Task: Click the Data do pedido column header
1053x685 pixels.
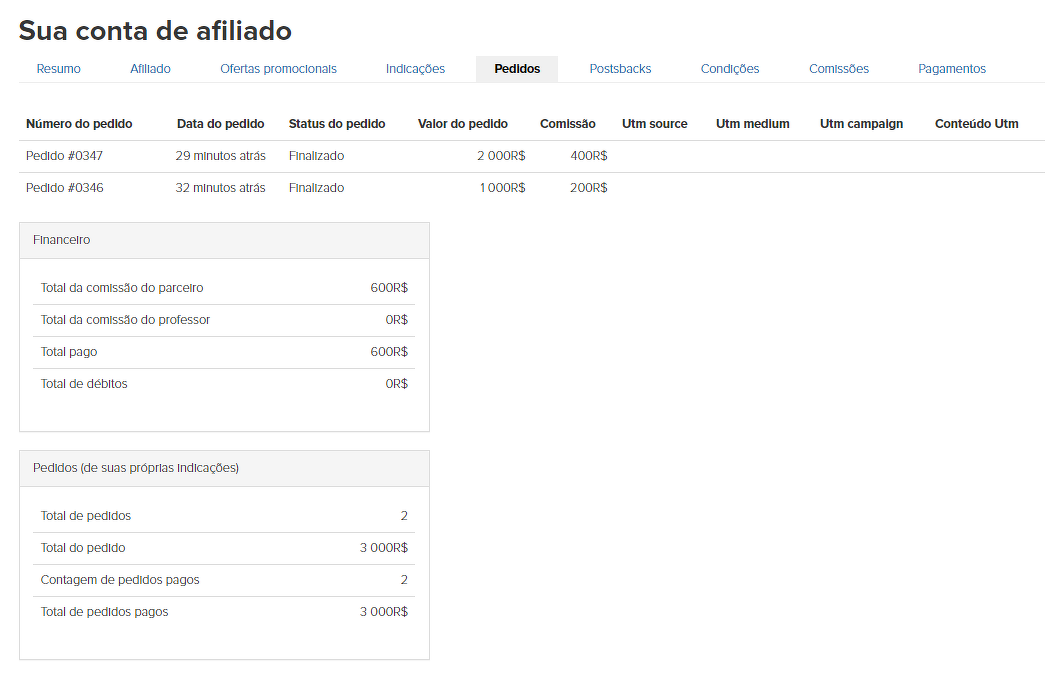Action: [x=220, y=124]
